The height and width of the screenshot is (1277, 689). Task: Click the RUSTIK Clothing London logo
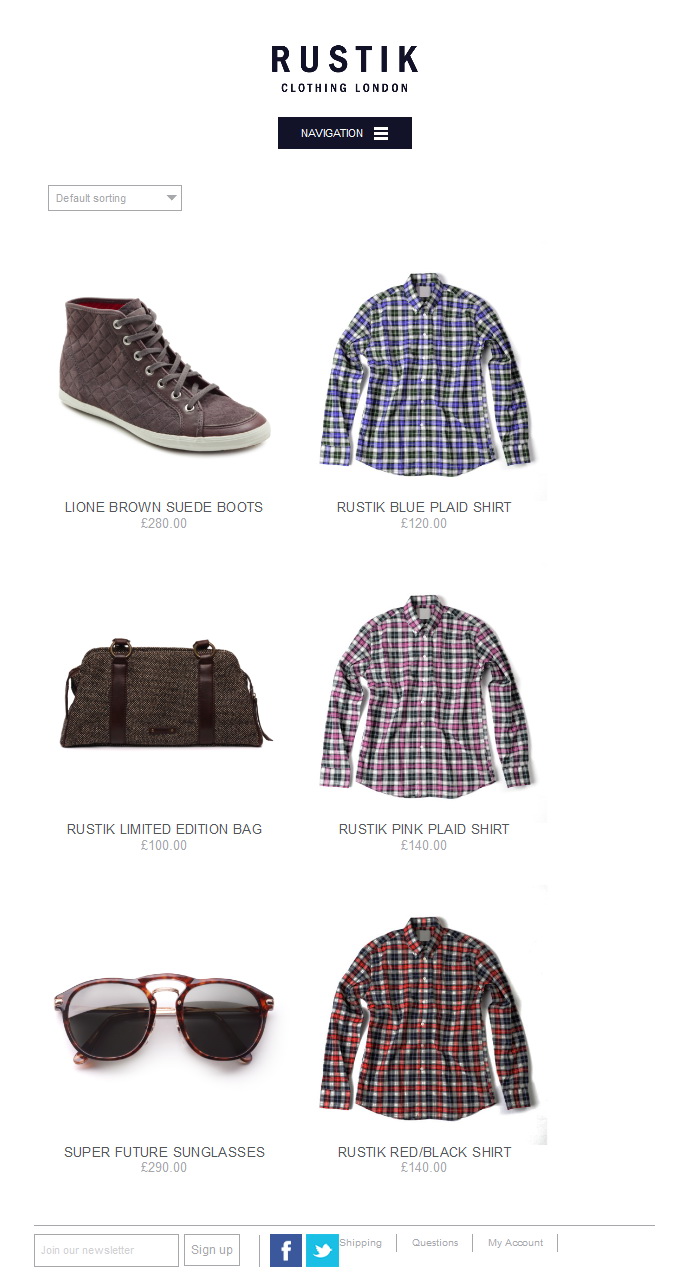pyautogui.click(x=345, y=69)
